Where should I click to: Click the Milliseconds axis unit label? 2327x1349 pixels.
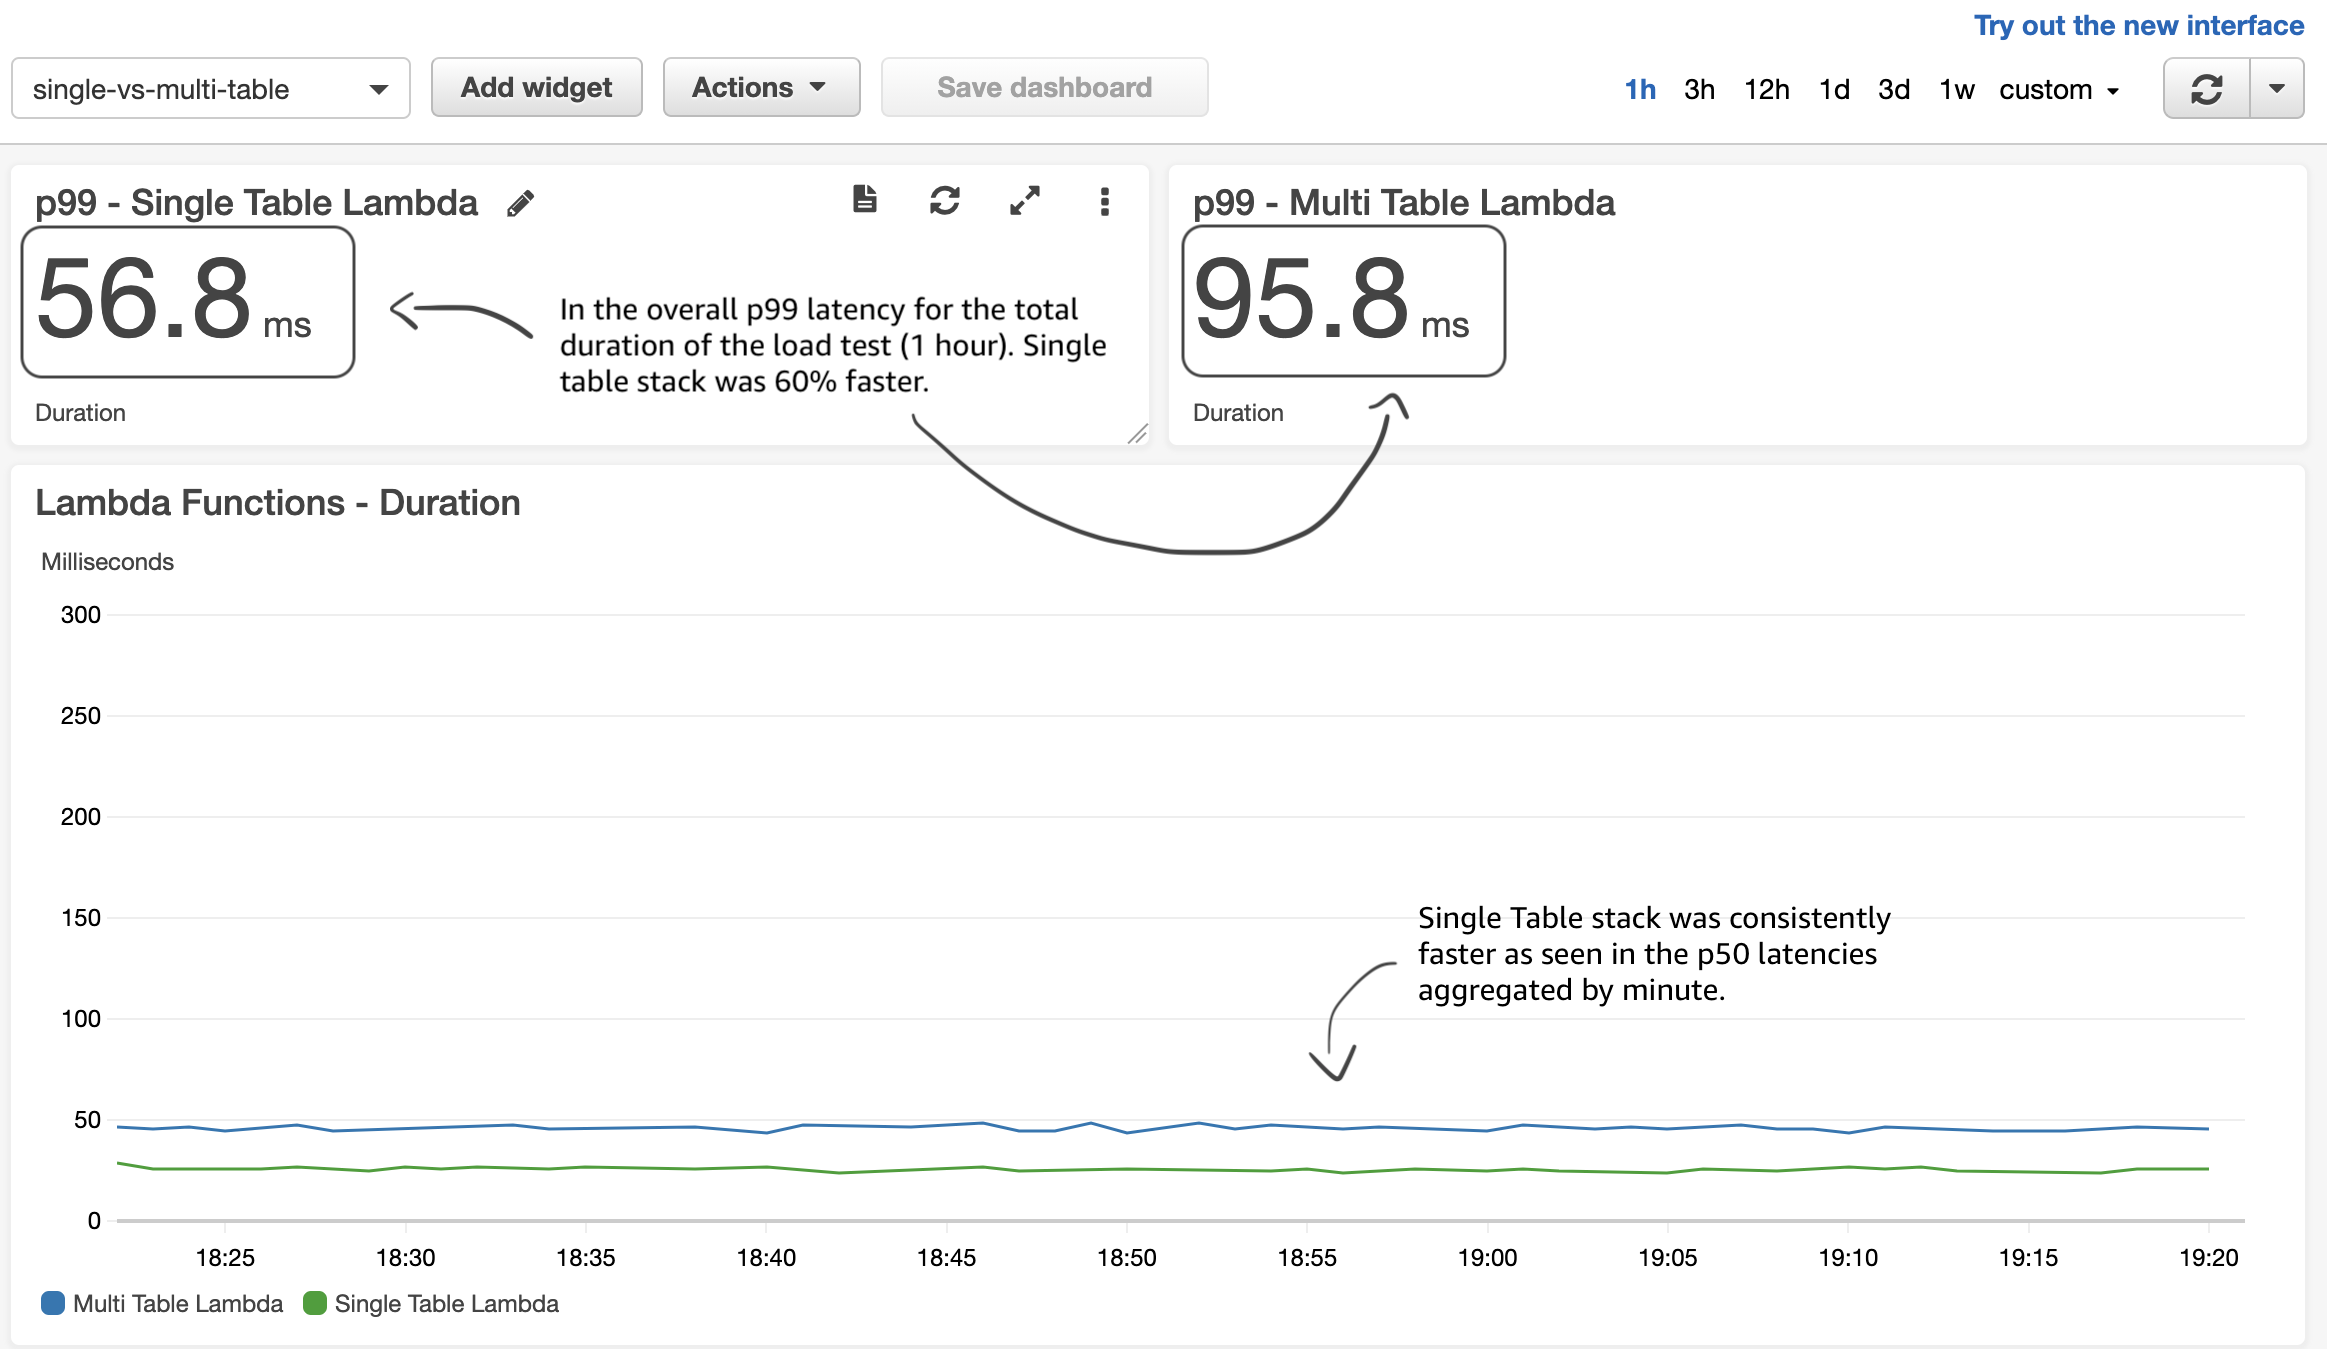[107, 562]
